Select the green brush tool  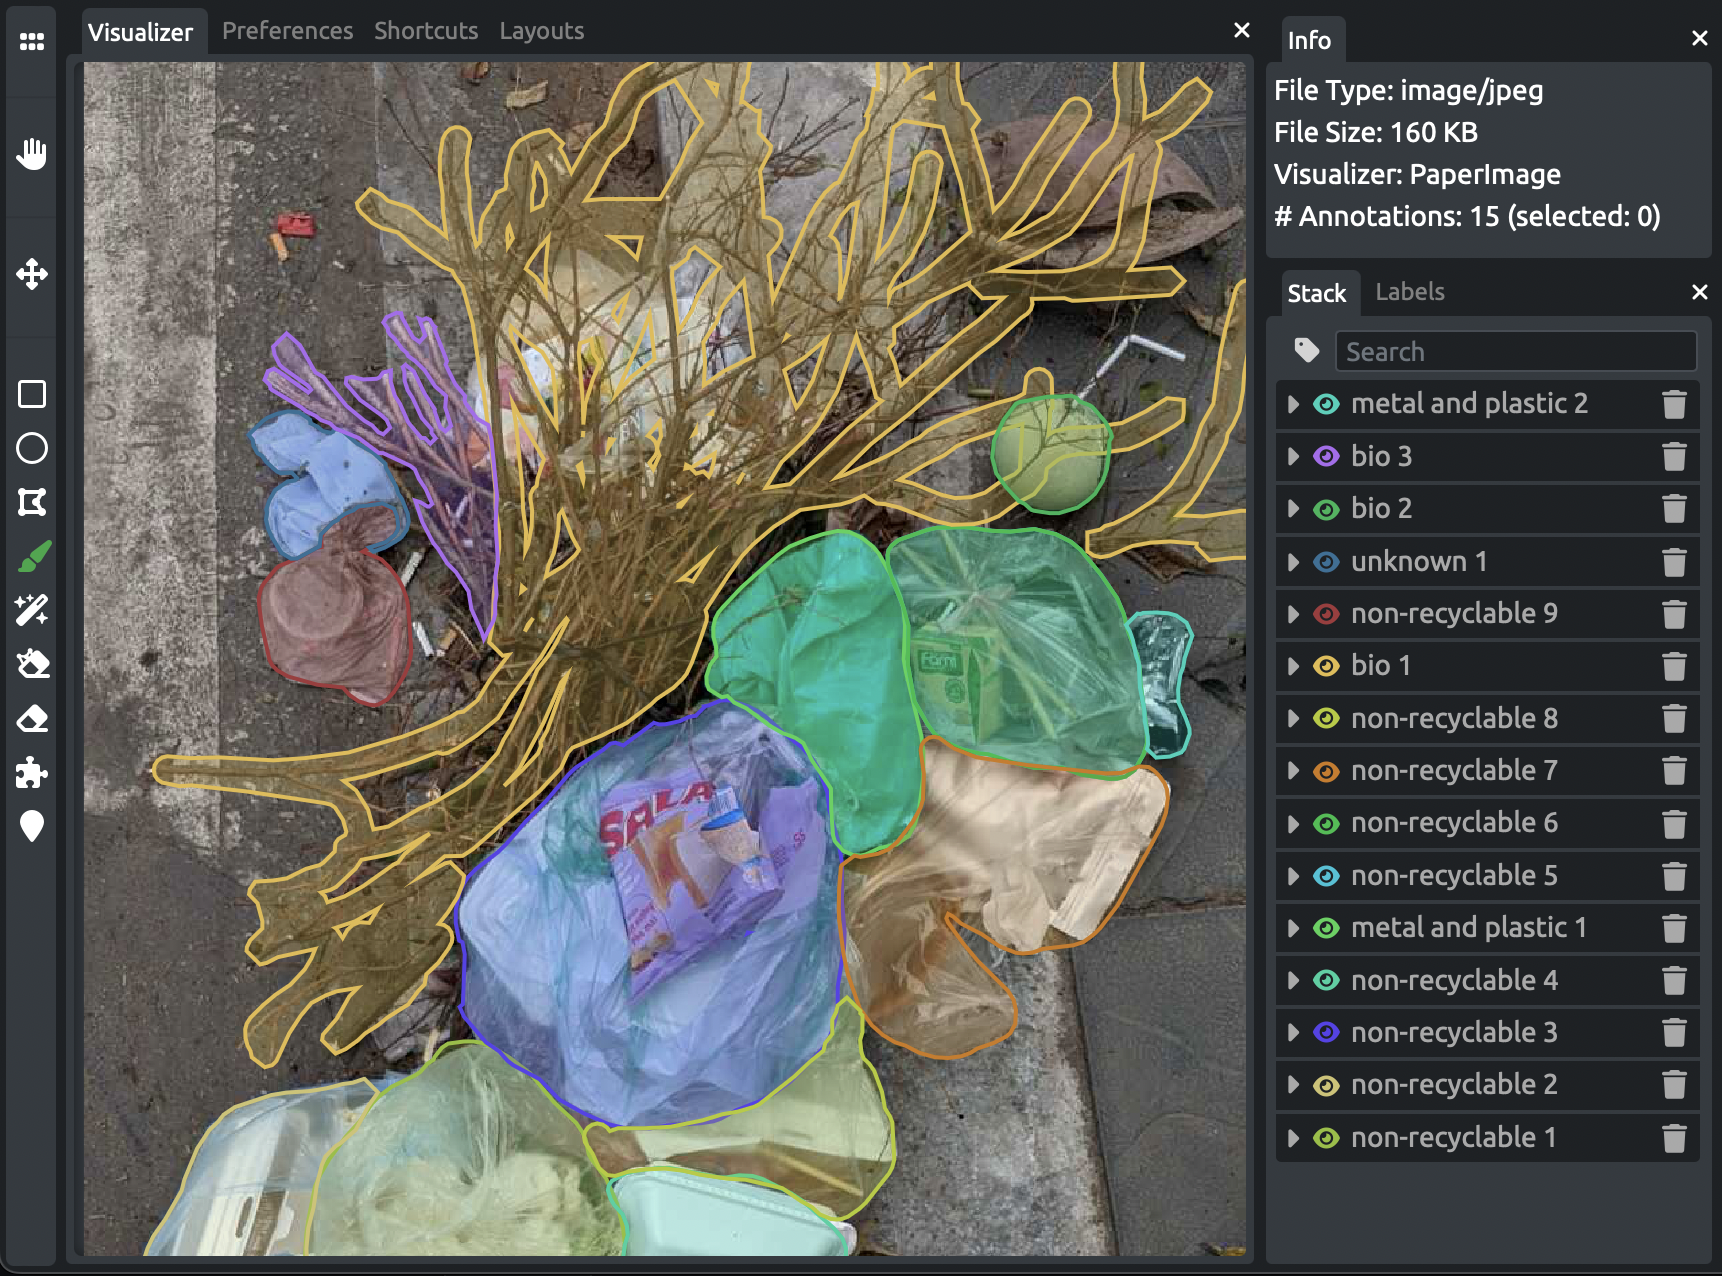coord(34,556)
